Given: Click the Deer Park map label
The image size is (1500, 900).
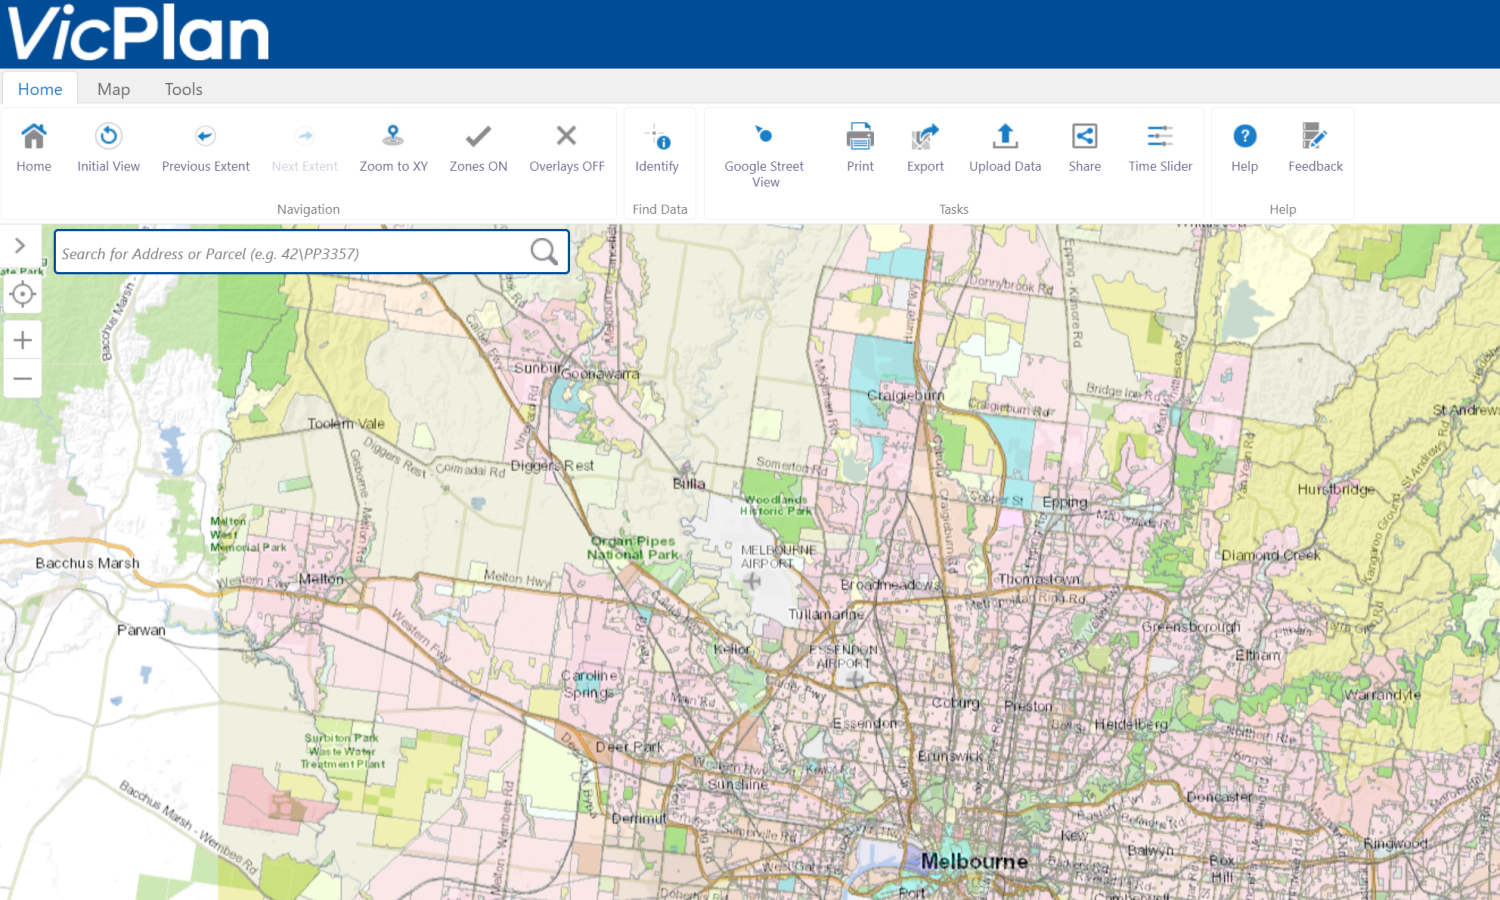Looking at the screenshot, I should 630,747.
